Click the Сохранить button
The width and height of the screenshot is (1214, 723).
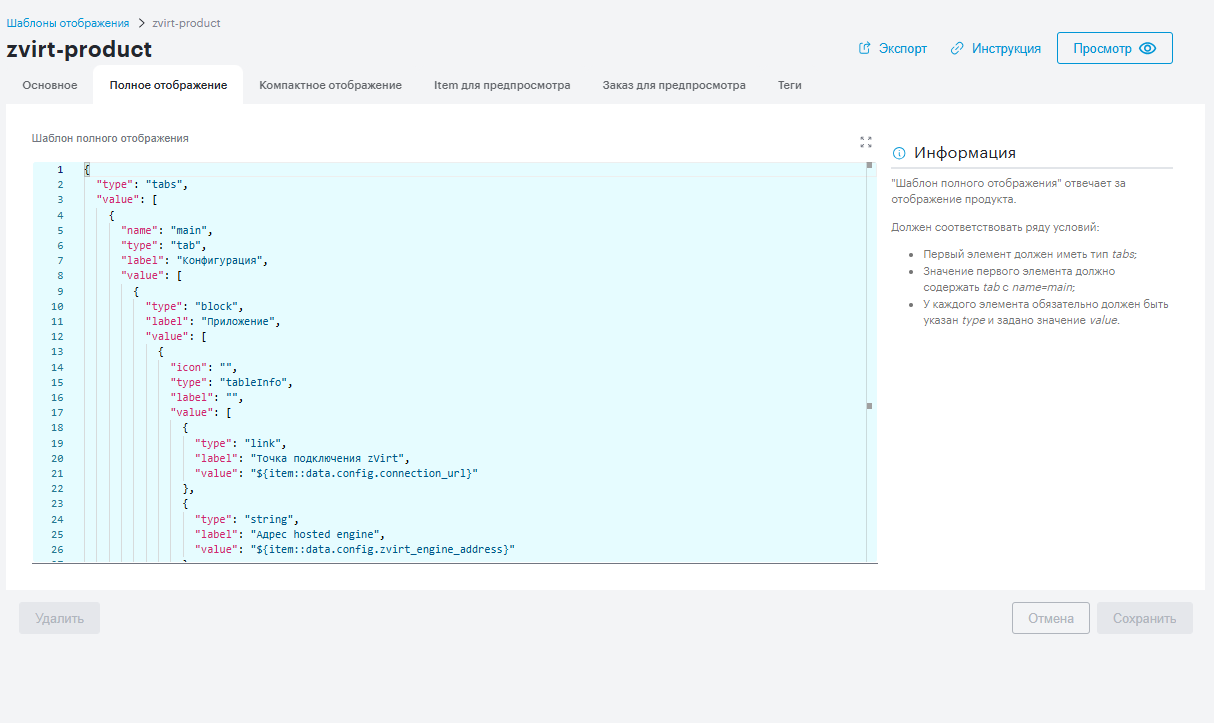[x=1145, y=618]
